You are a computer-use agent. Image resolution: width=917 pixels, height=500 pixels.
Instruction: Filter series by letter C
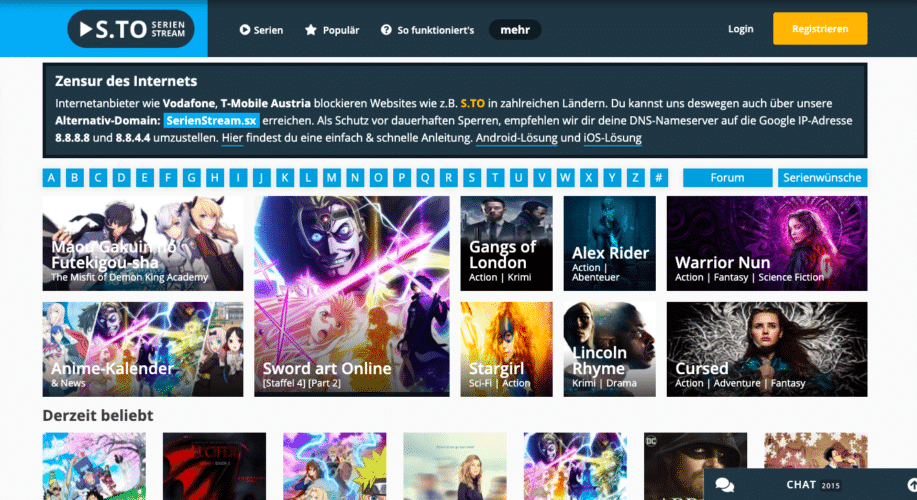tap(98, 178)
